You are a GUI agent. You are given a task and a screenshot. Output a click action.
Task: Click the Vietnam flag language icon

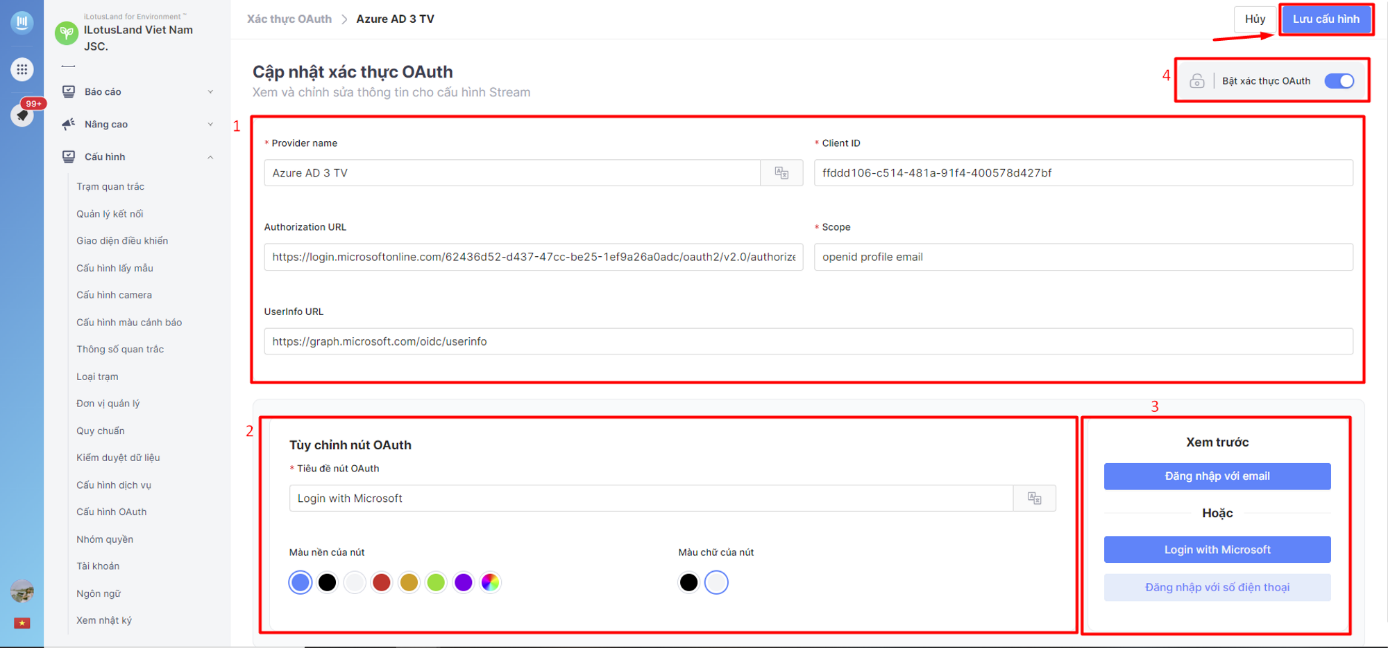click(21, 623)
